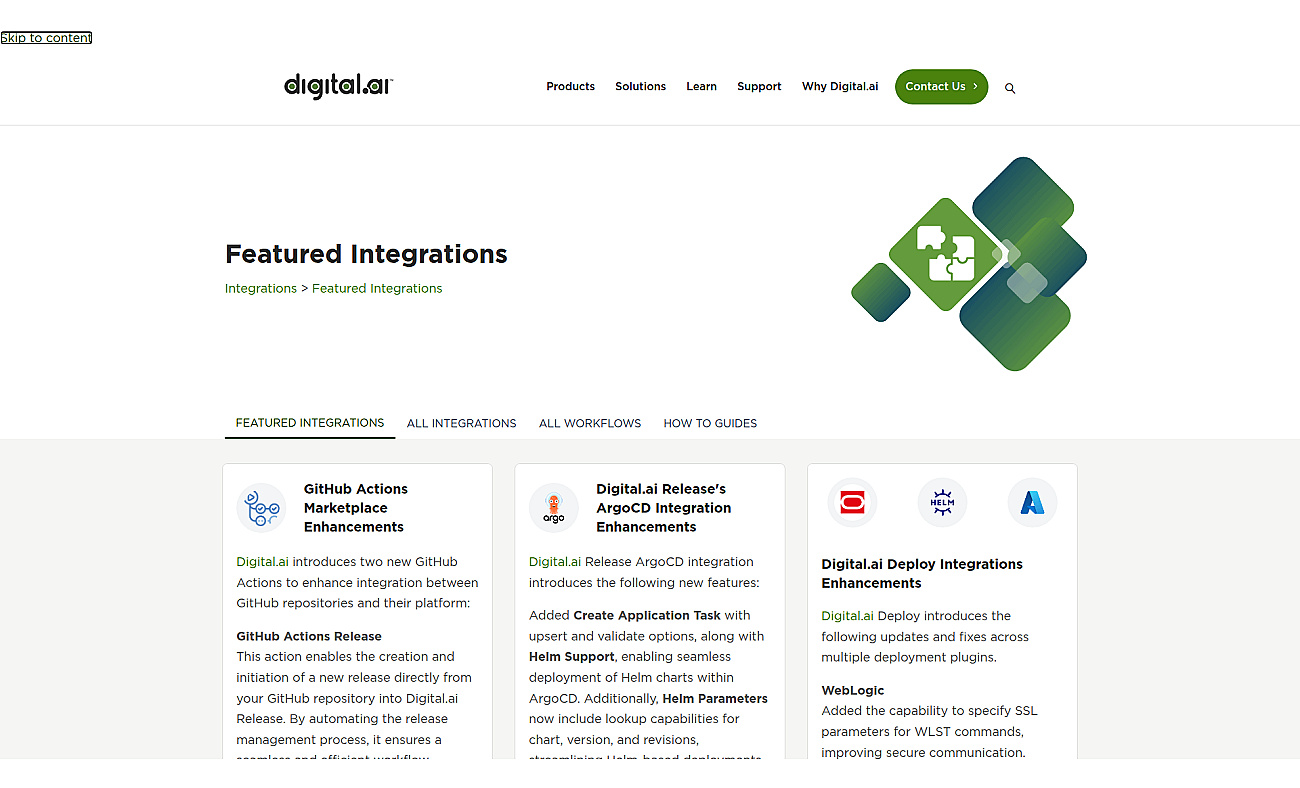Viewport: 1300px width, 788px height.
Task: Click the GitHub Actions Marketplace Enhancements title
Action: pyautogui.click(x=356, y=508)
